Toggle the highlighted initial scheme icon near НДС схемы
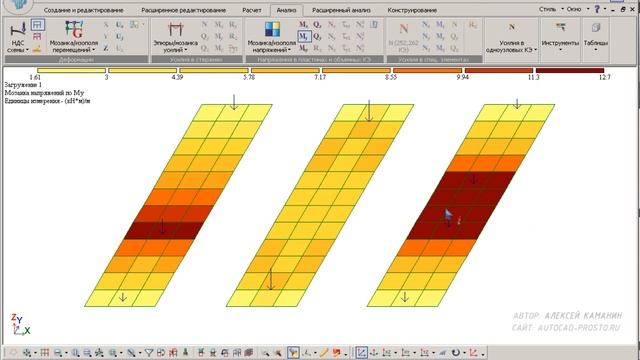The image size is (640, 360). [x=38, y=24]
